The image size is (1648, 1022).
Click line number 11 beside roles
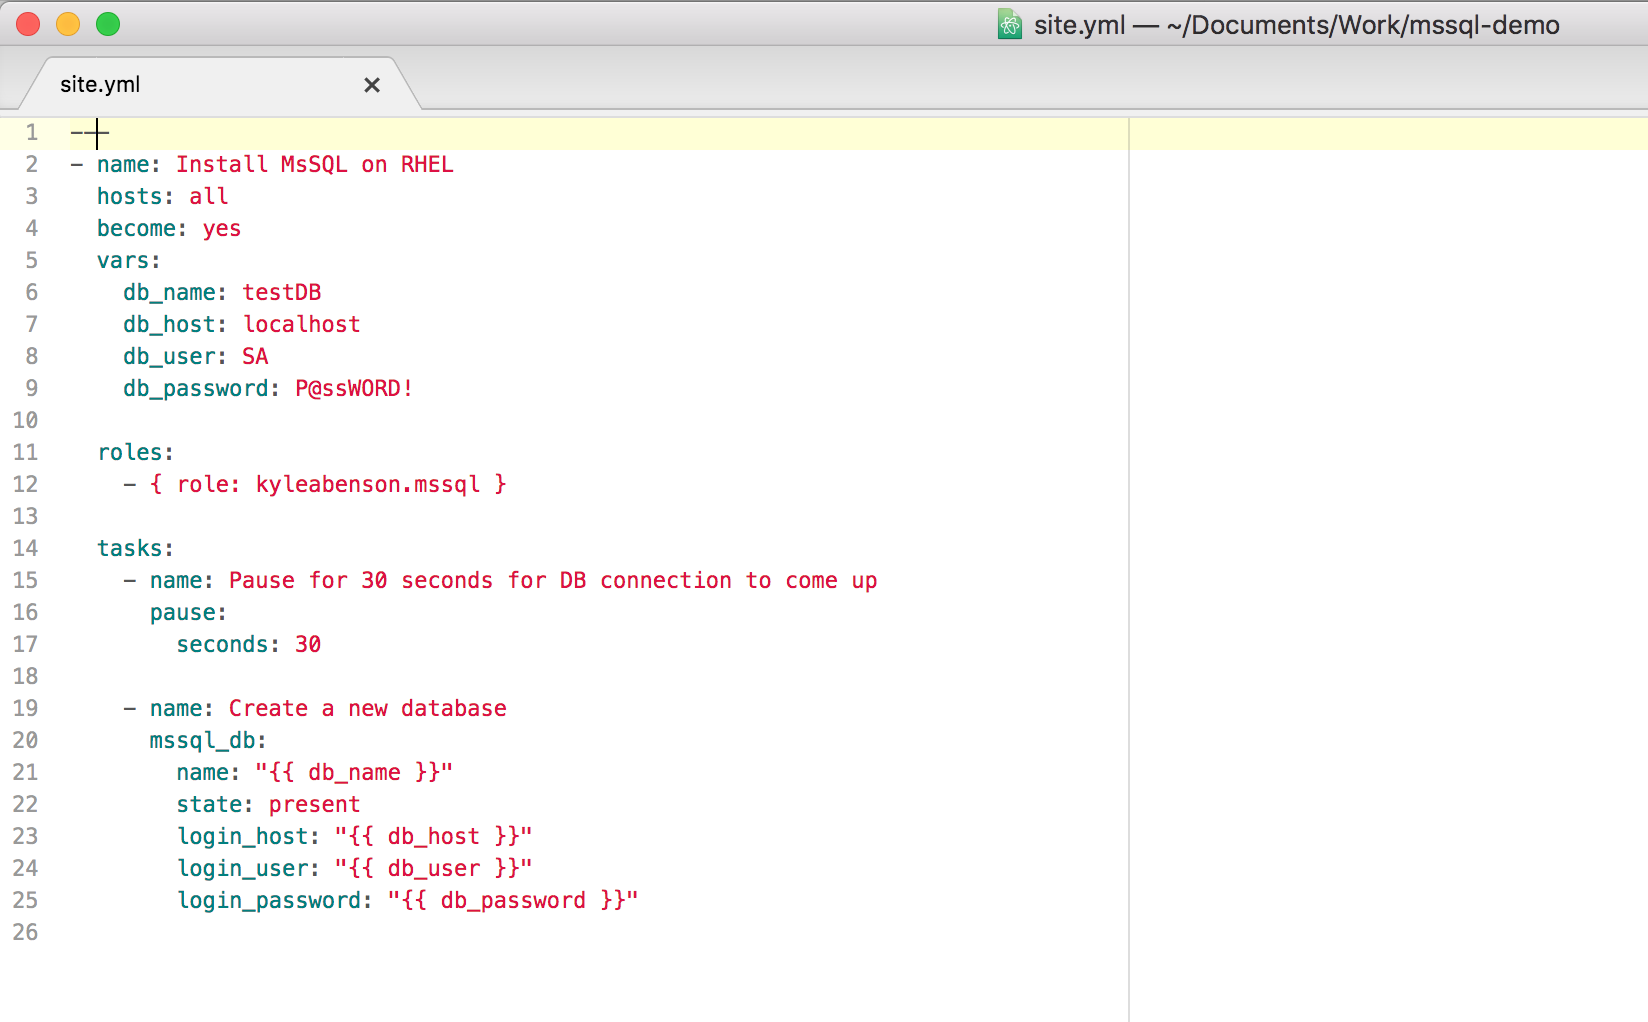(26, 453)
